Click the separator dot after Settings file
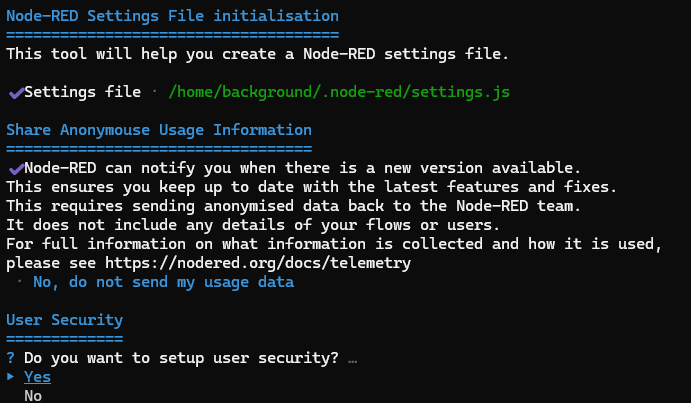The width and height of the screenshot is (691, 403). coord(154,91)
